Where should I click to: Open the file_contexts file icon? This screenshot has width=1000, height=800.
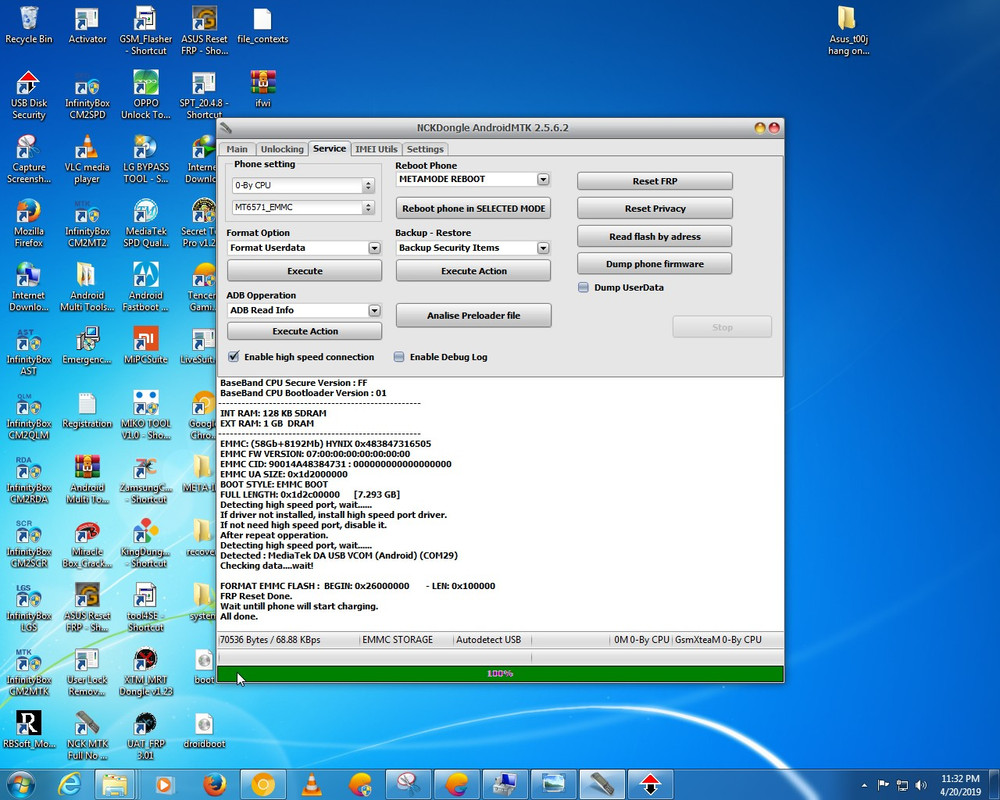tap(262, 26)
